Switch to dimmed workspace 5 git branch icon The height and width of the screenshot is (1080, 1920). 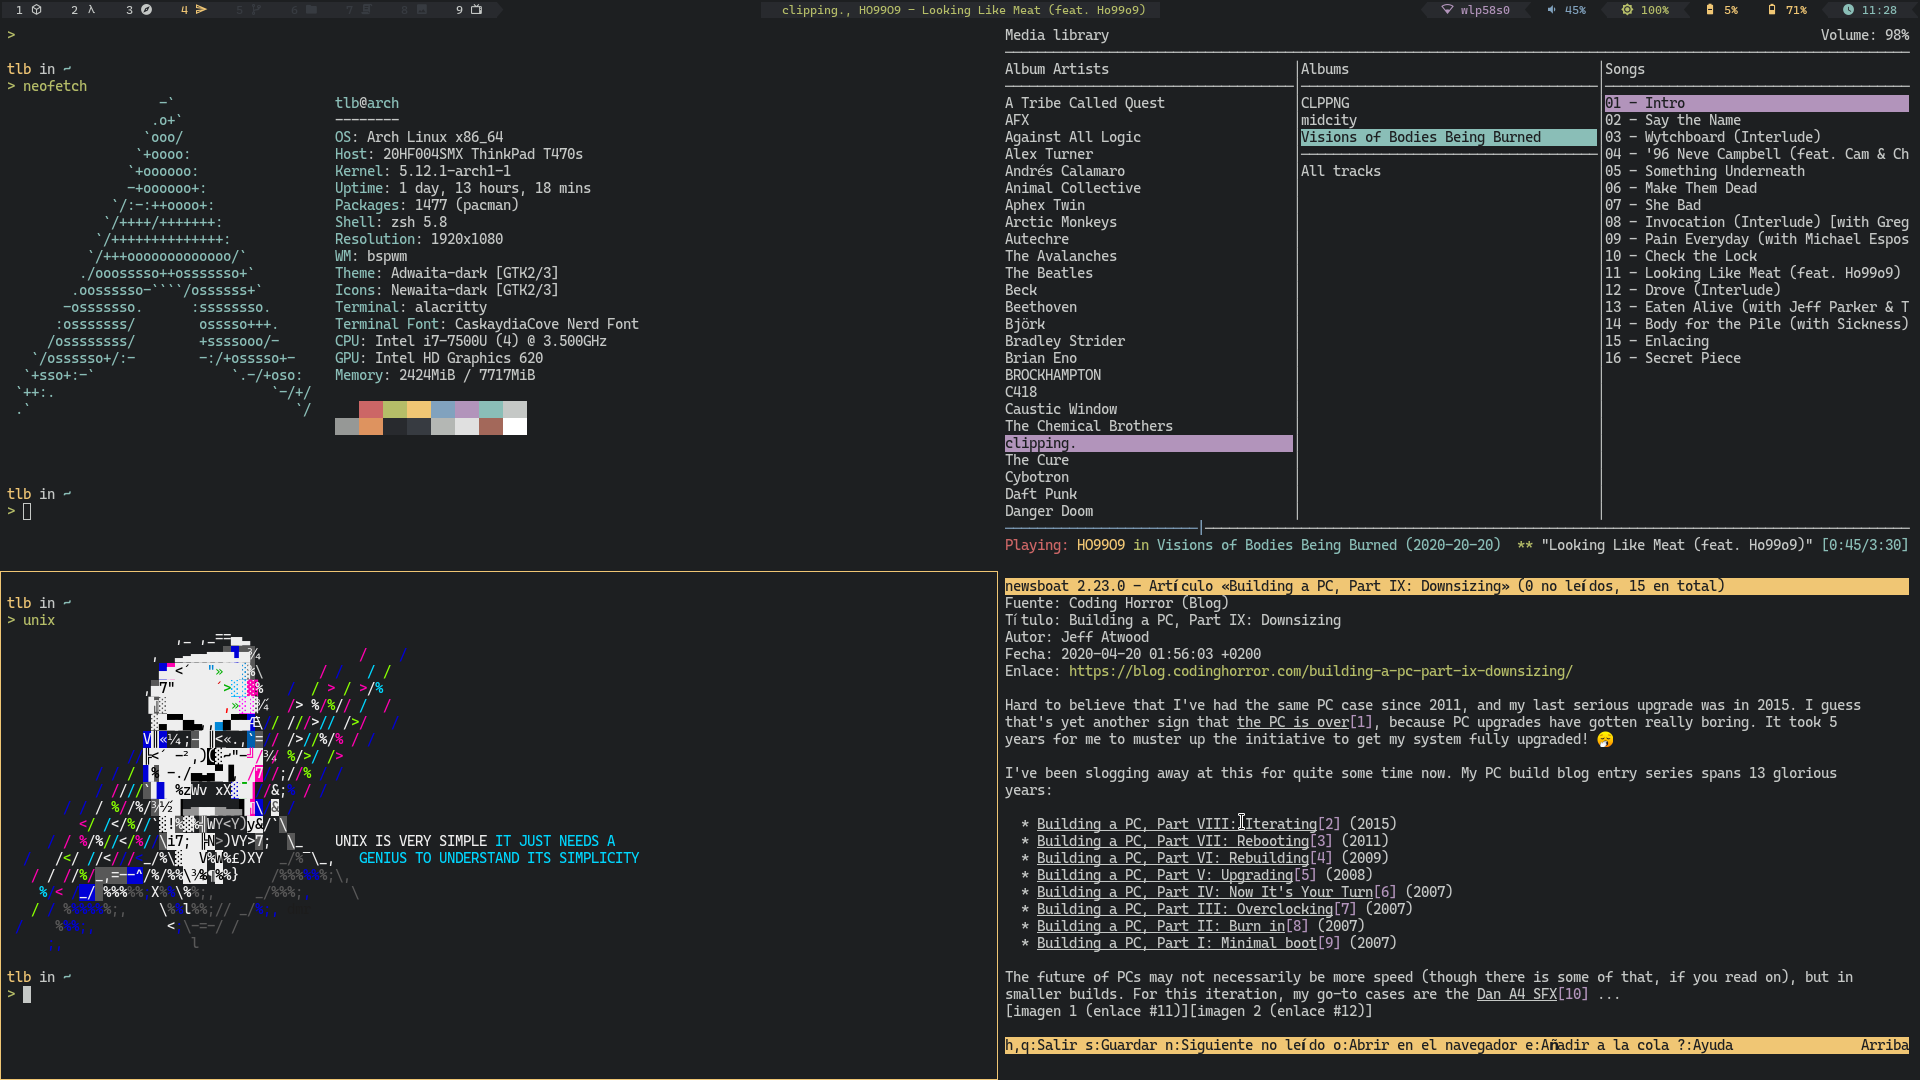[x=256, y=10]
